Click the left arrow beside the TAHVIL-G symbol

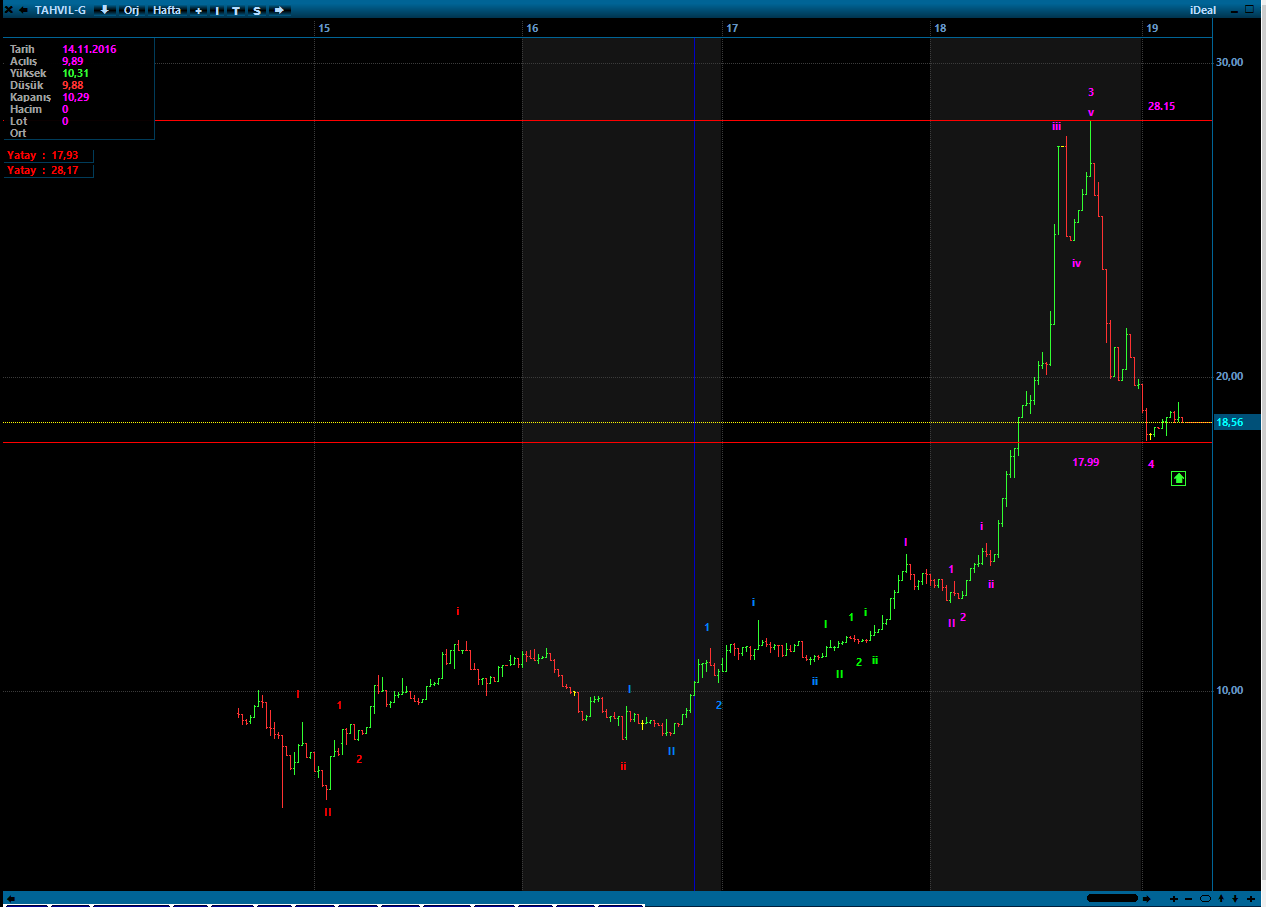pos(22,9)
